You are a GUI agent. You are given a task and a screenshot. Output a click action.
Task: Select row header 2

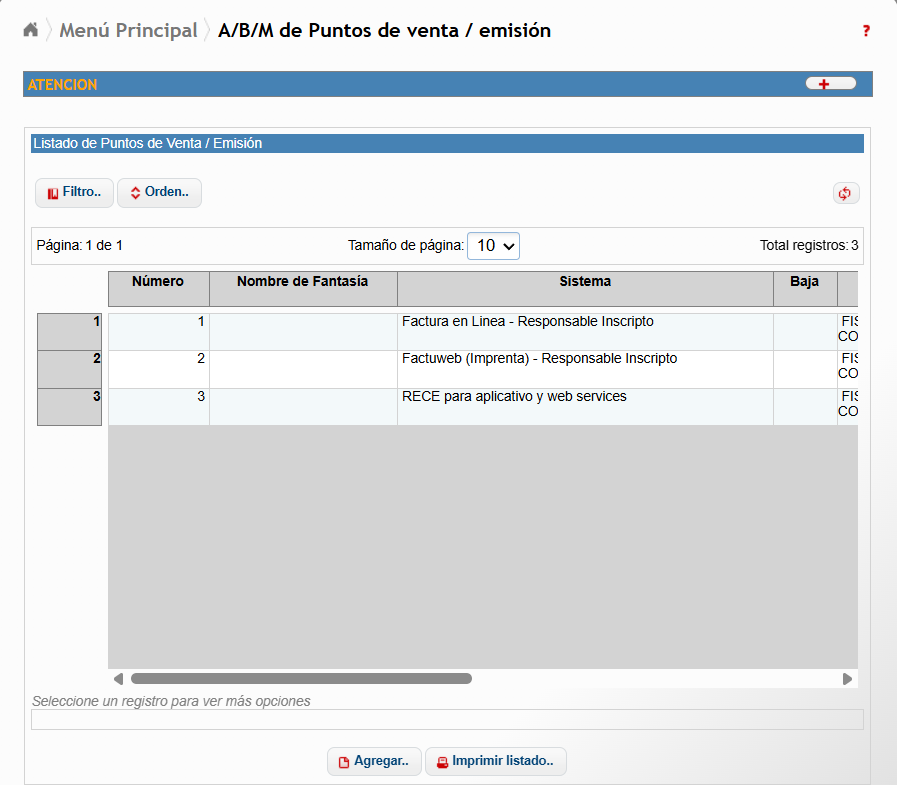[x=69, y=369]
